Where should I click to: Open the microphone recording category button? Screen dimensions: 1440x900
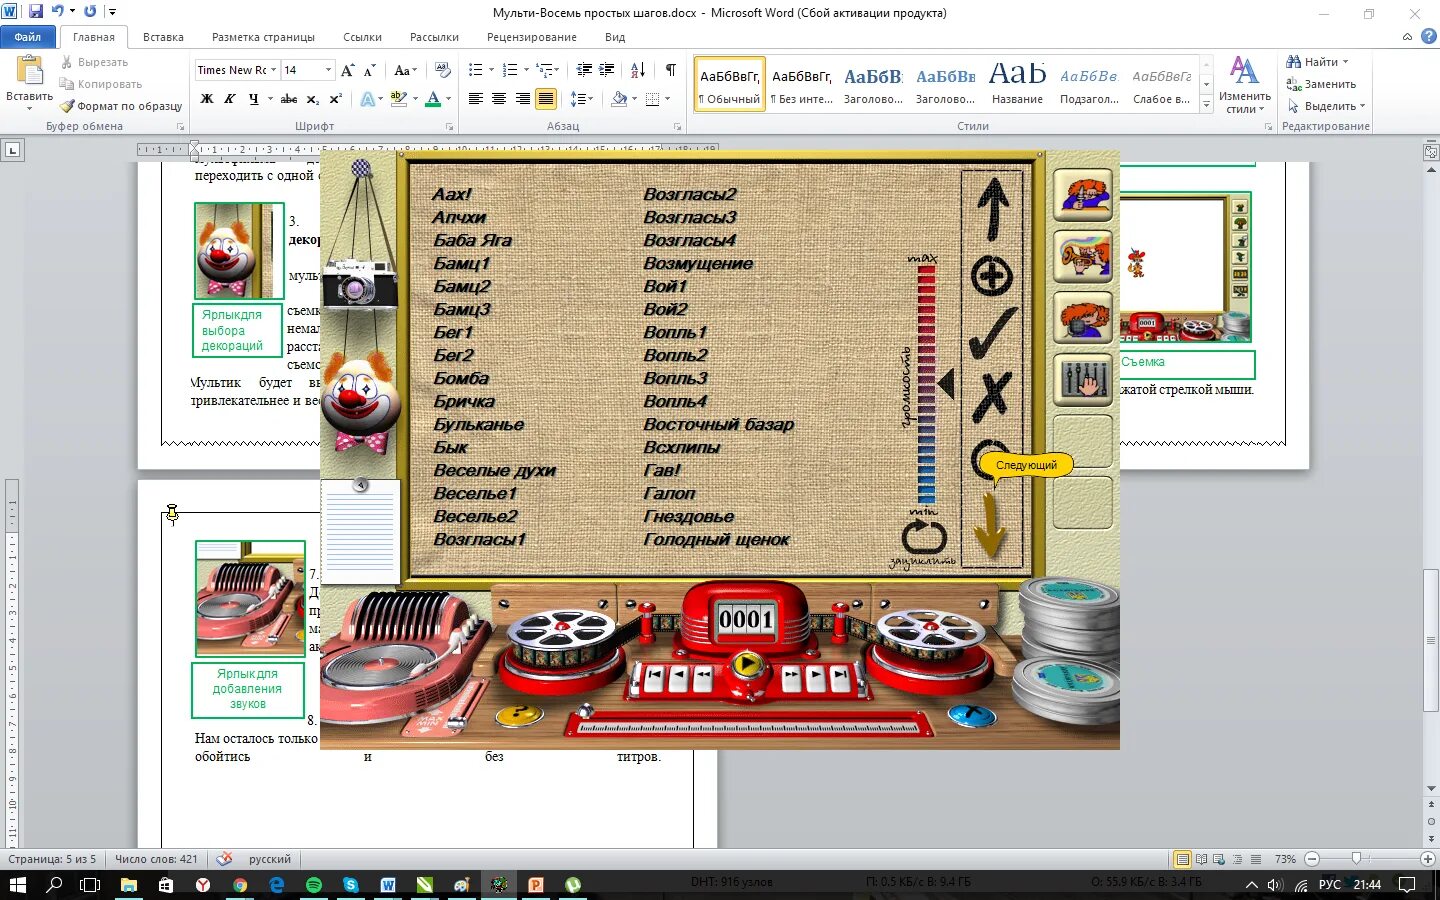click(x=1083, y=318)
